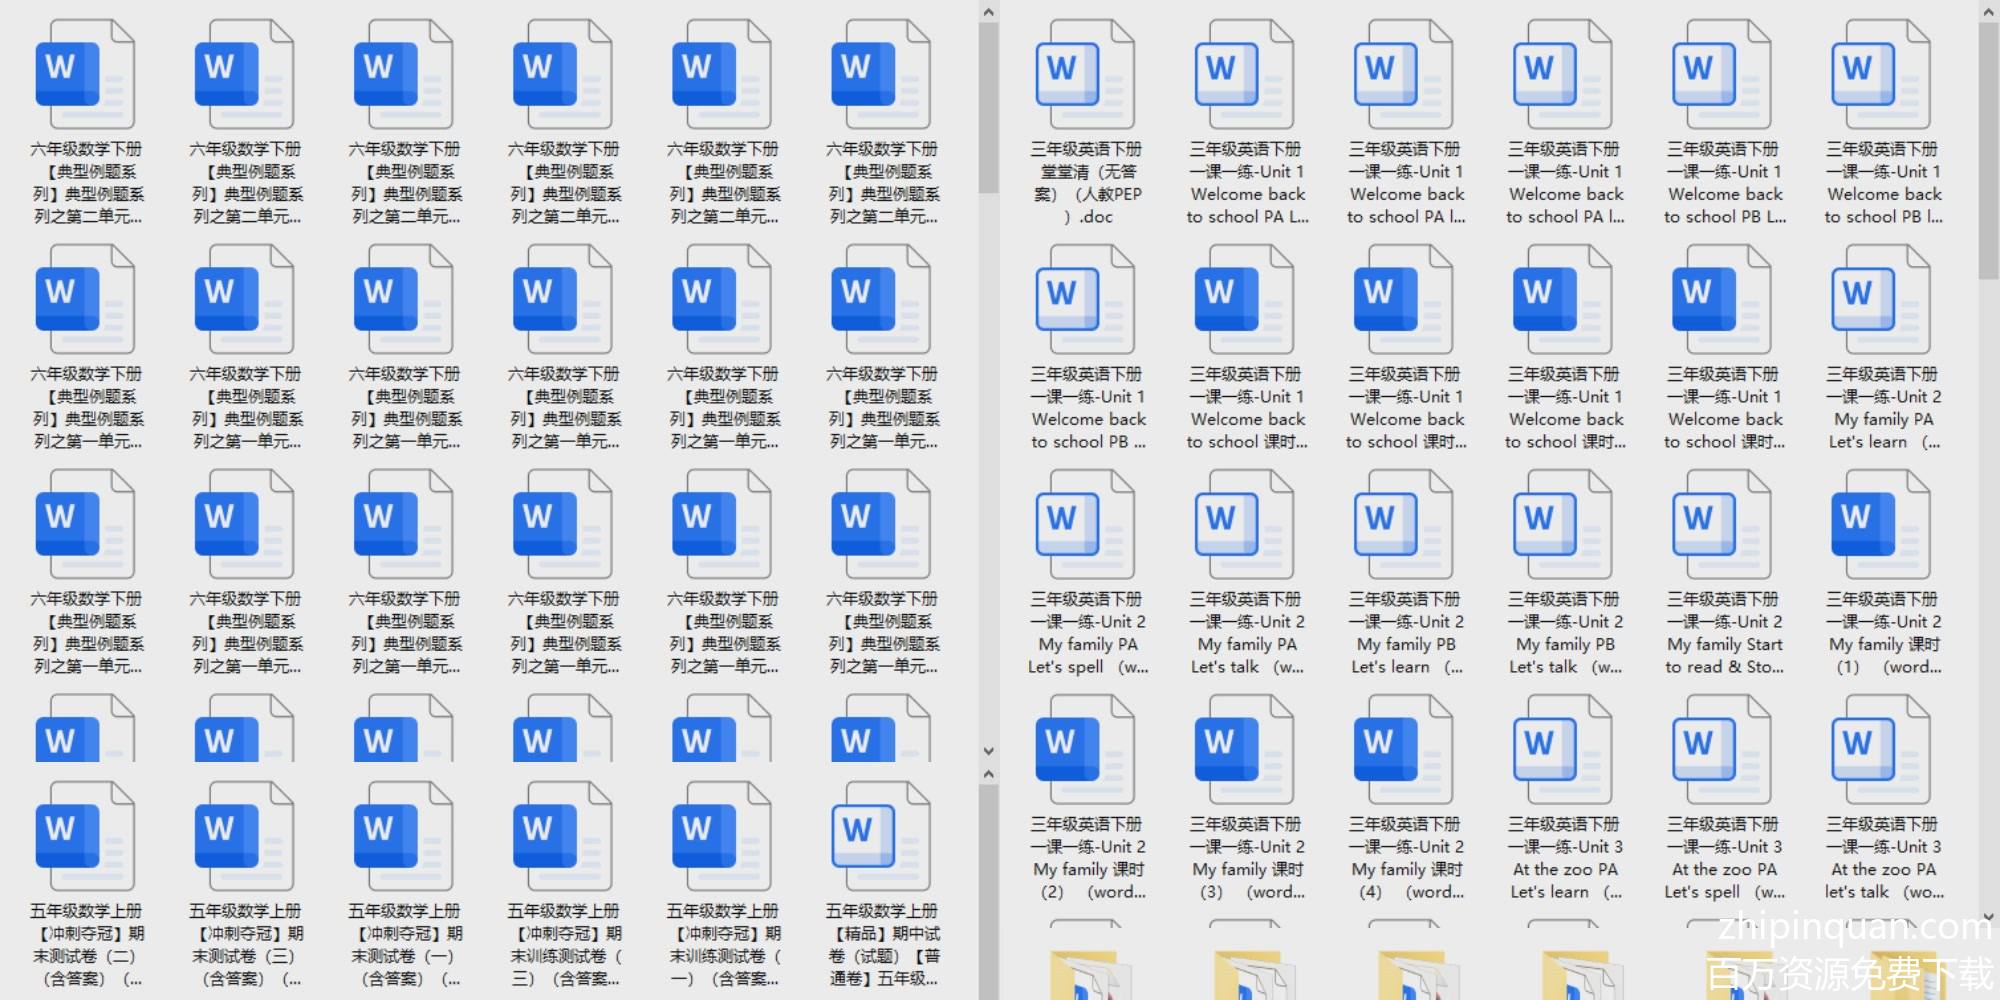Screen dimensions: 2000x1000
Task: Select Word icon for My family PB Let's learn
Action: (x=1403, y=524)
